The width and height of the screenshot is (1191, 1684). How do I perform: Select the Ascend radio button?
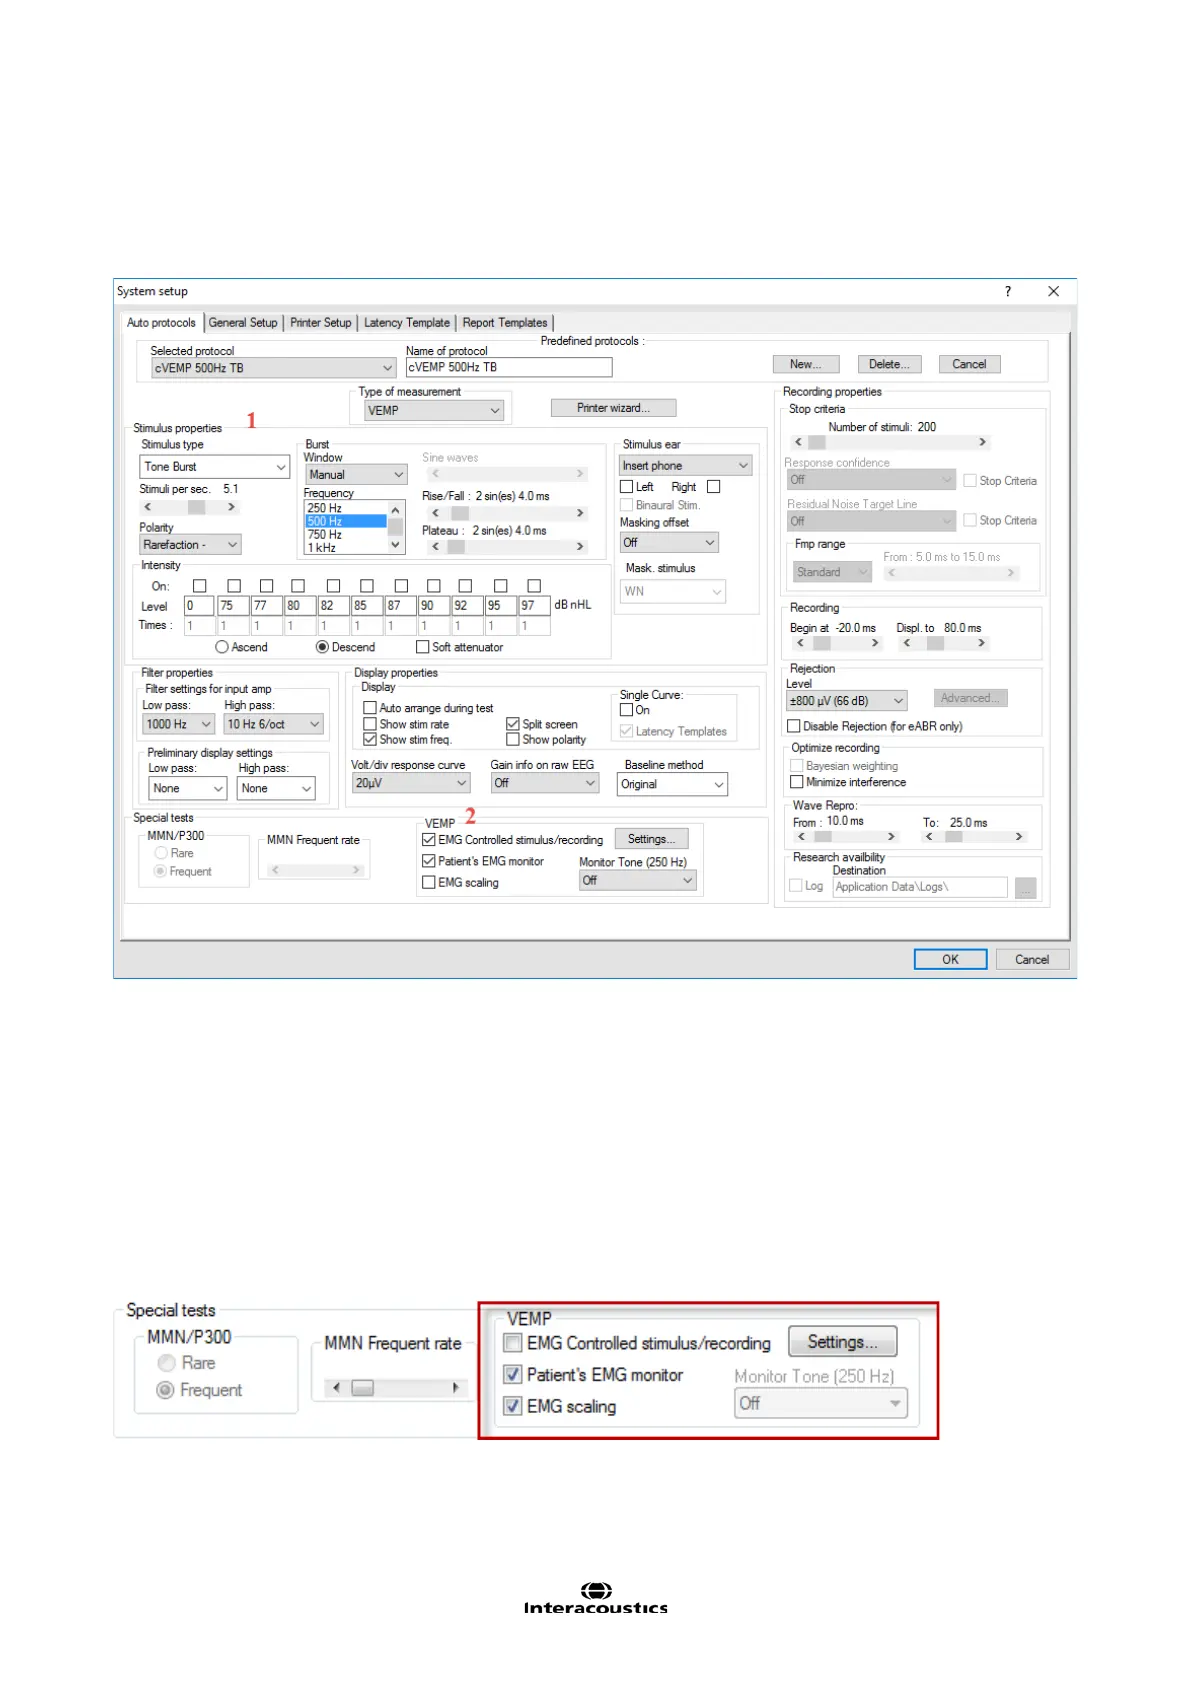pos(222,648)
